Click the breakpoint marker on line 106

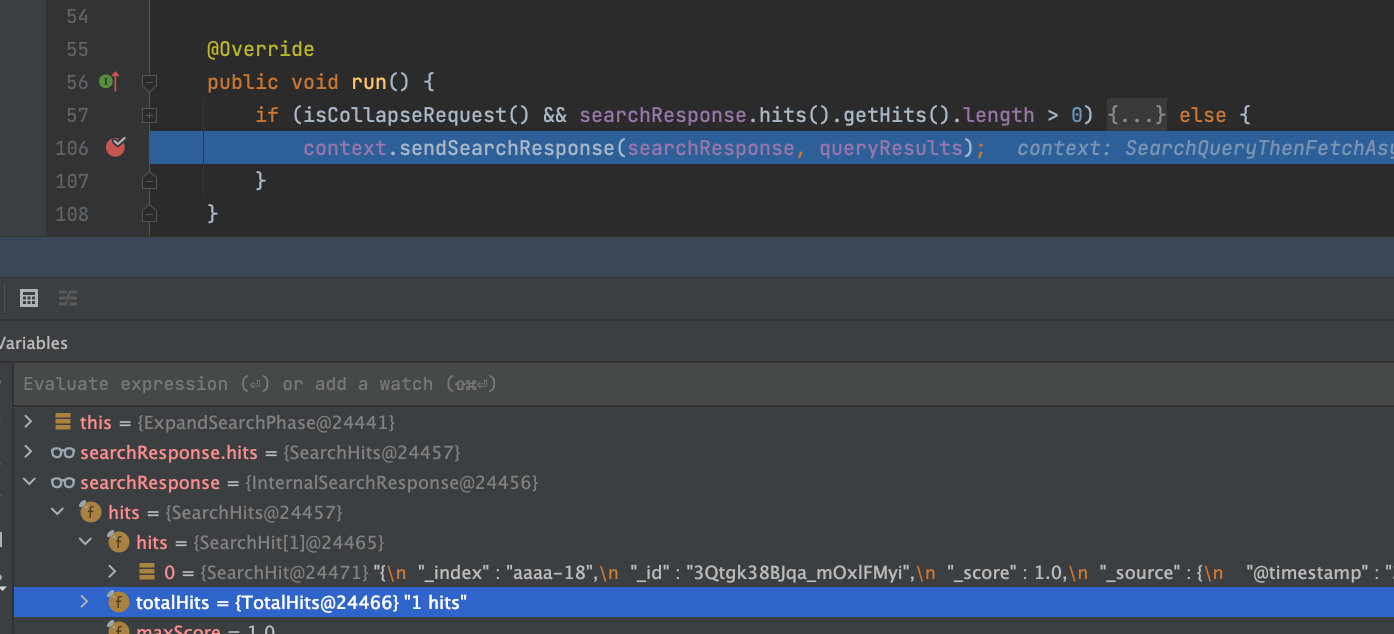pos(116,148)
